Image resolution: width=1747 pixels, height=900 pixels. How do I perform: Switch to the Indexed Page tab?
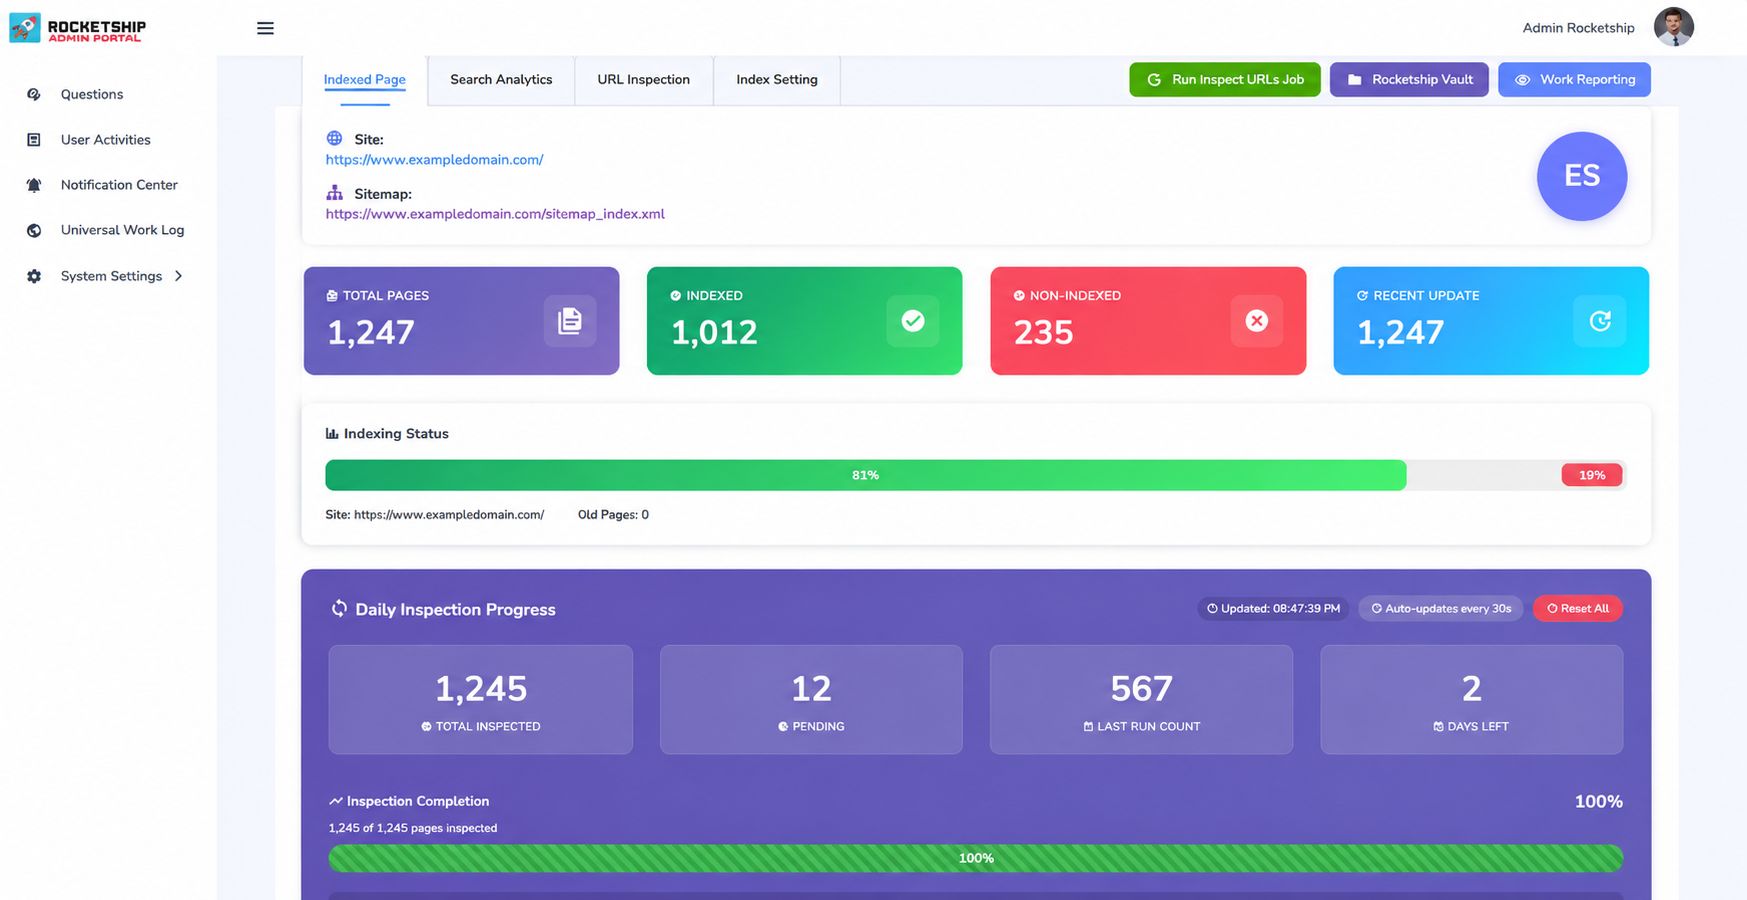[365, 80]
